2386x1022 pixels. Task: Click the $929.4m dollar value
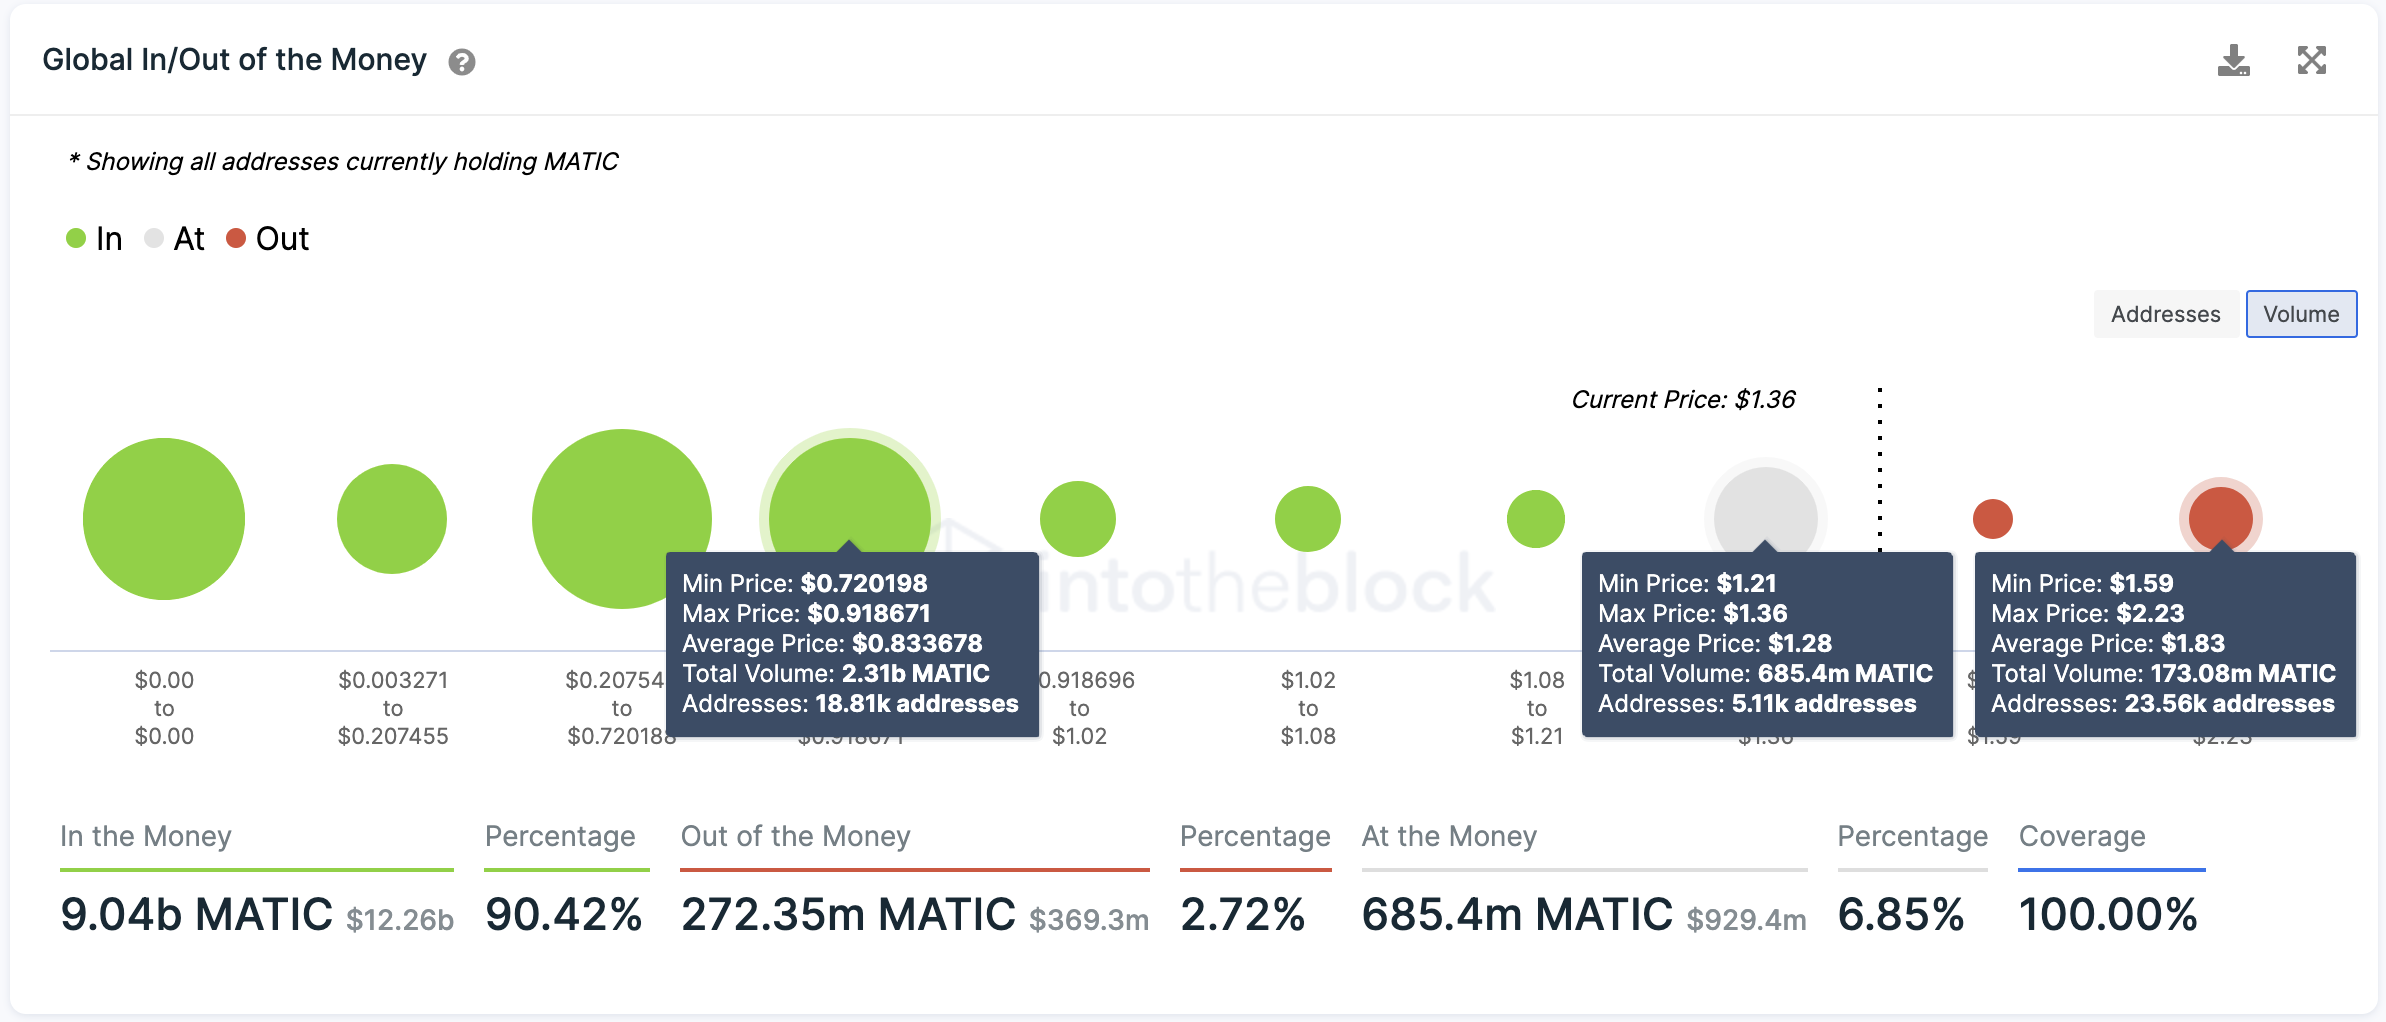click(x=1746, y=920)
